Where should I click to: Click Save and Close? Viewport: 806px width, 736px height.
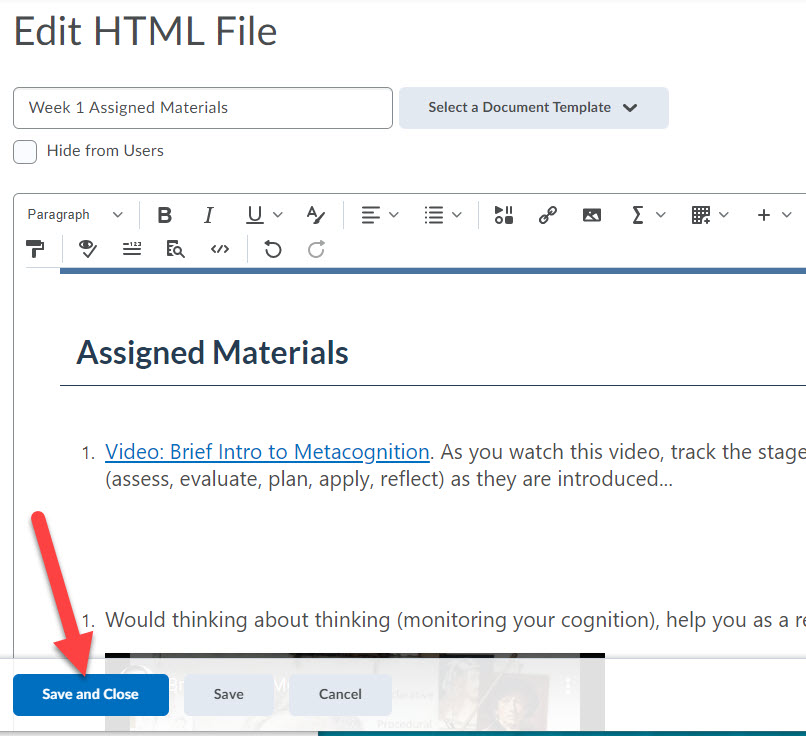tap(90, 694)
